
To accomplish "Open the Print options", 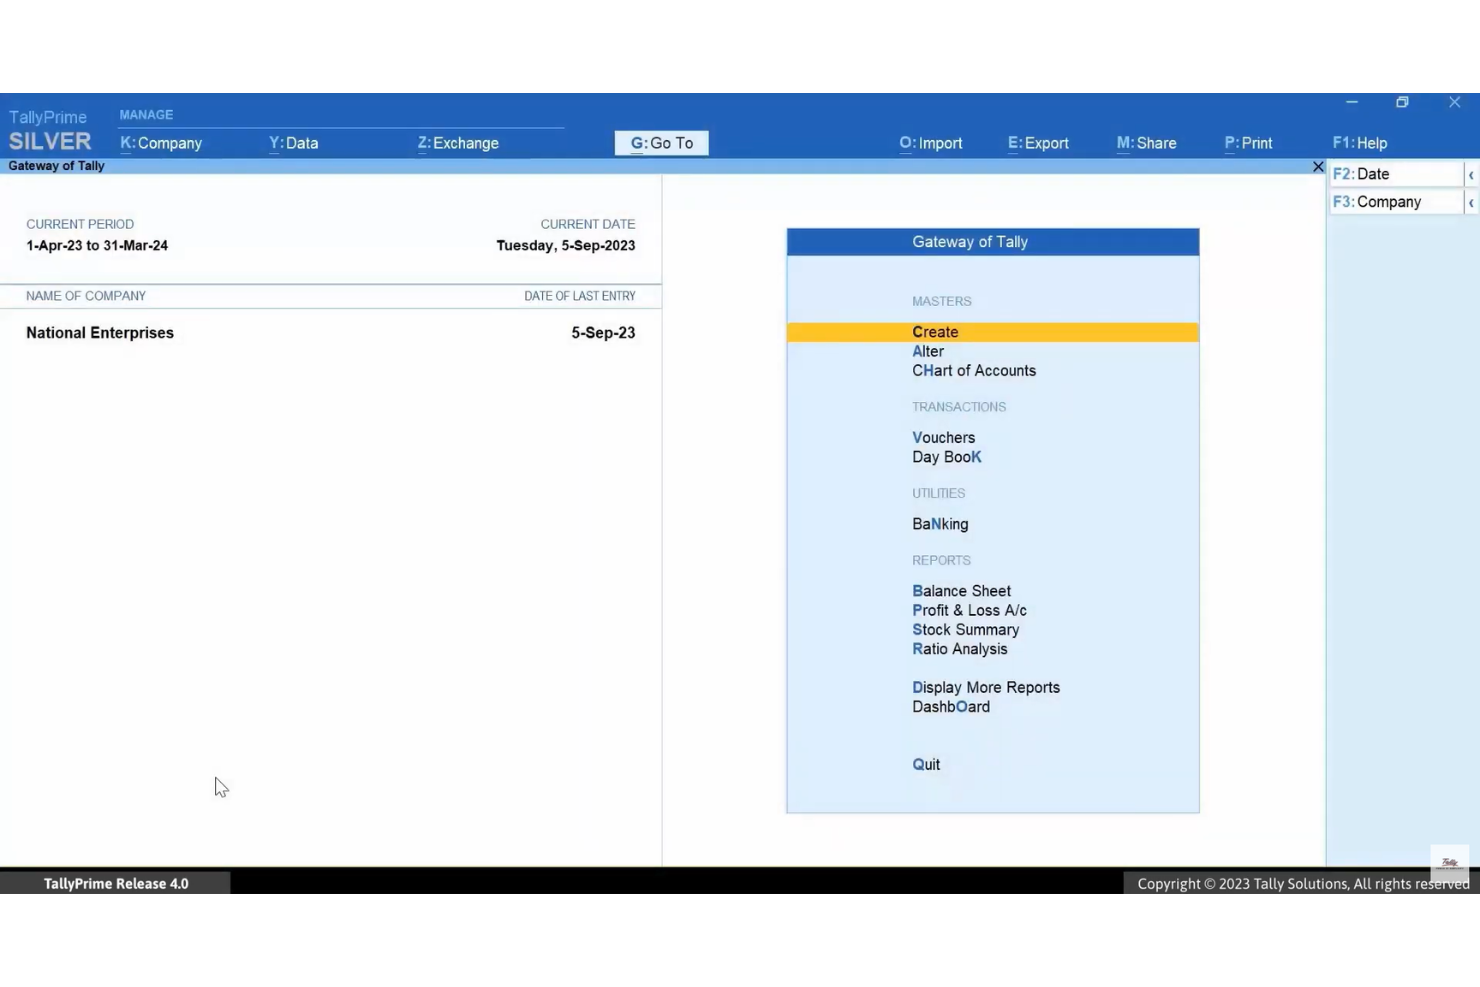I will tap(1247, 143).
